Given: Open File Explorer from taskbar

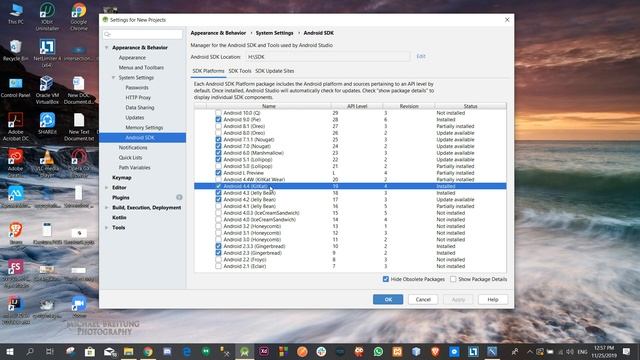Looking at the screenshot, I should click(129, 351).
